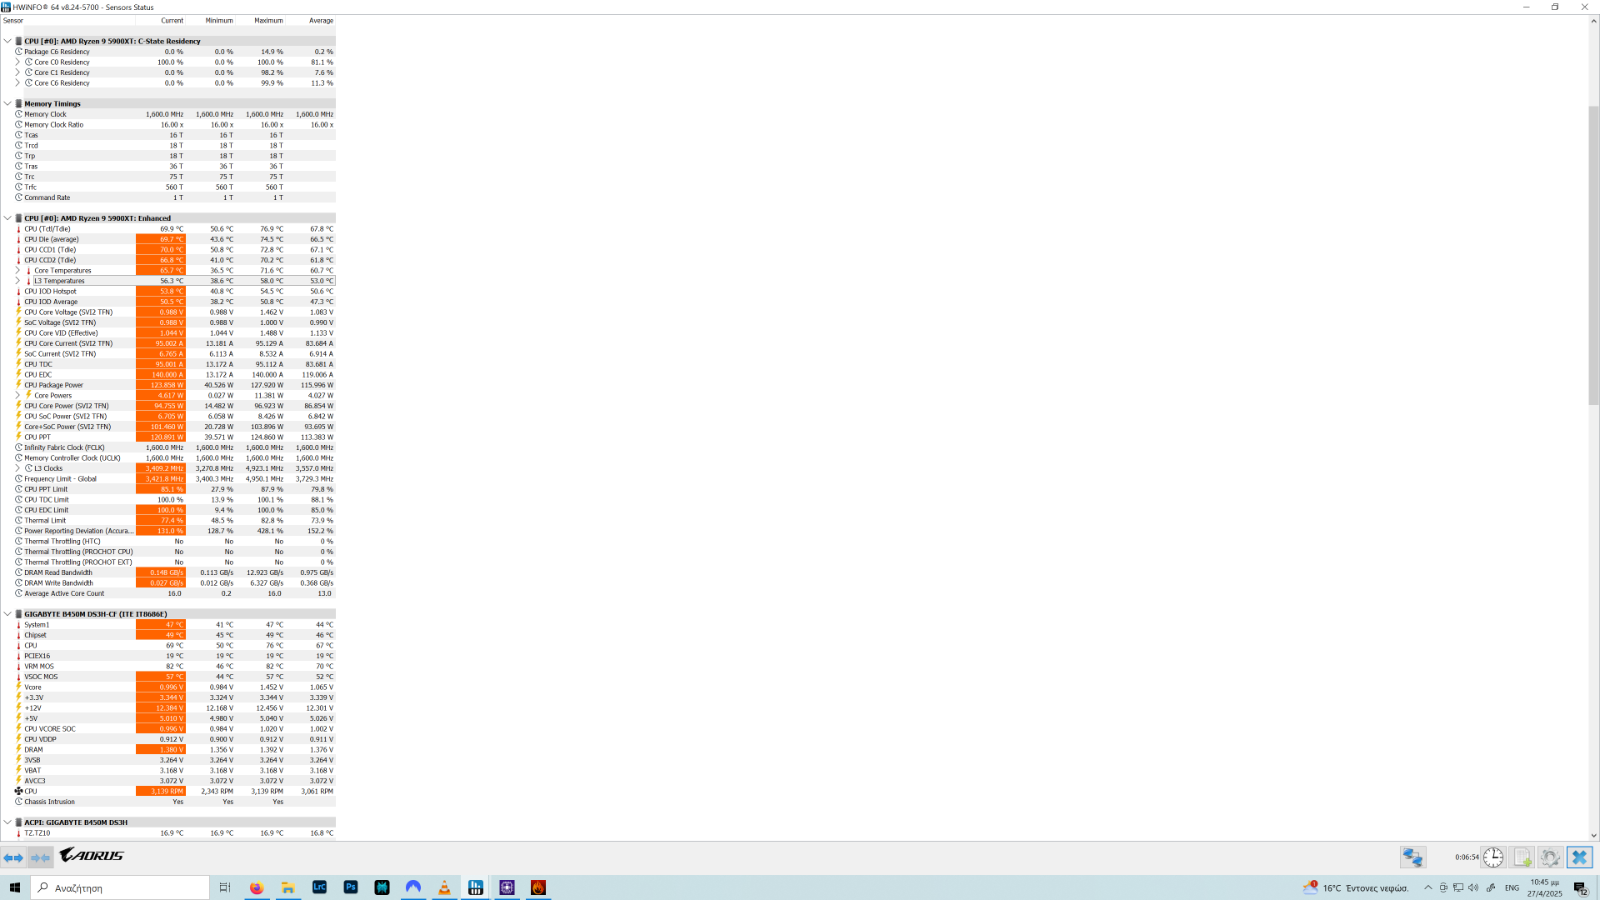Expand the L3 Temperatures row
1600x900 pixels.
(x=17, y=281)
